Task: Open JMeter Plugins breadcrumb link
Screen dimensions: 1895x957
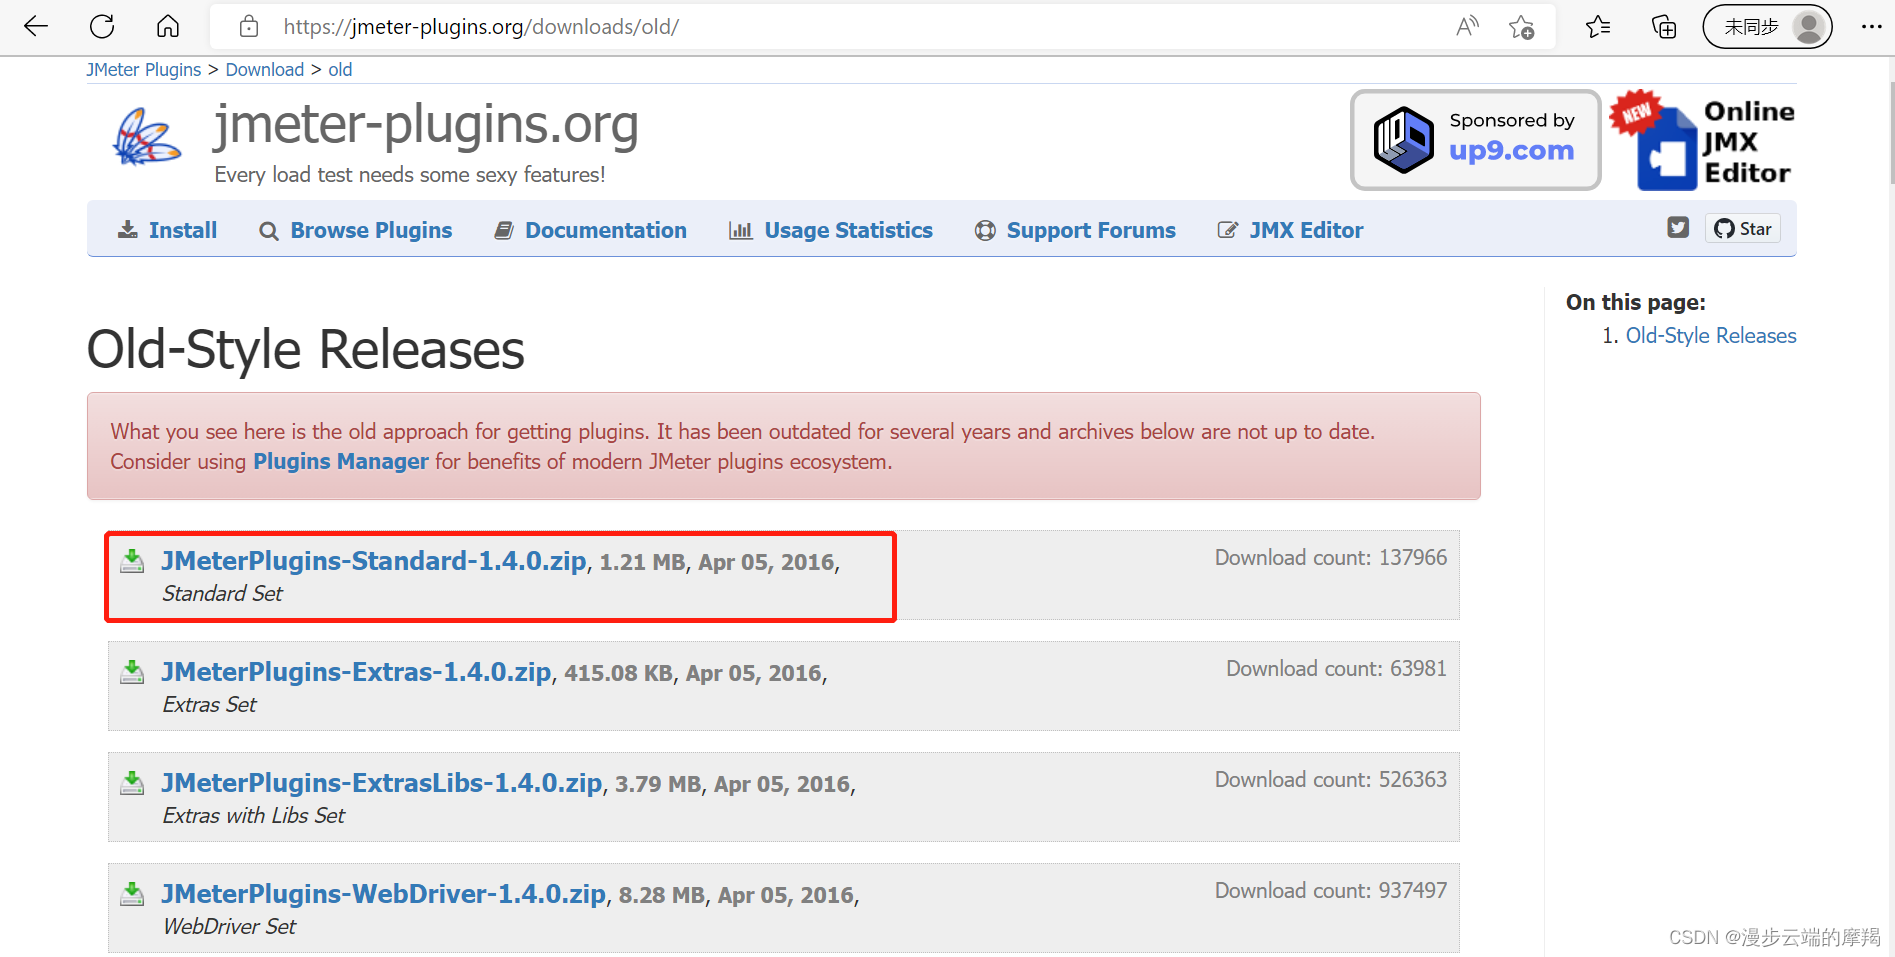Action: tap(143, 70)
